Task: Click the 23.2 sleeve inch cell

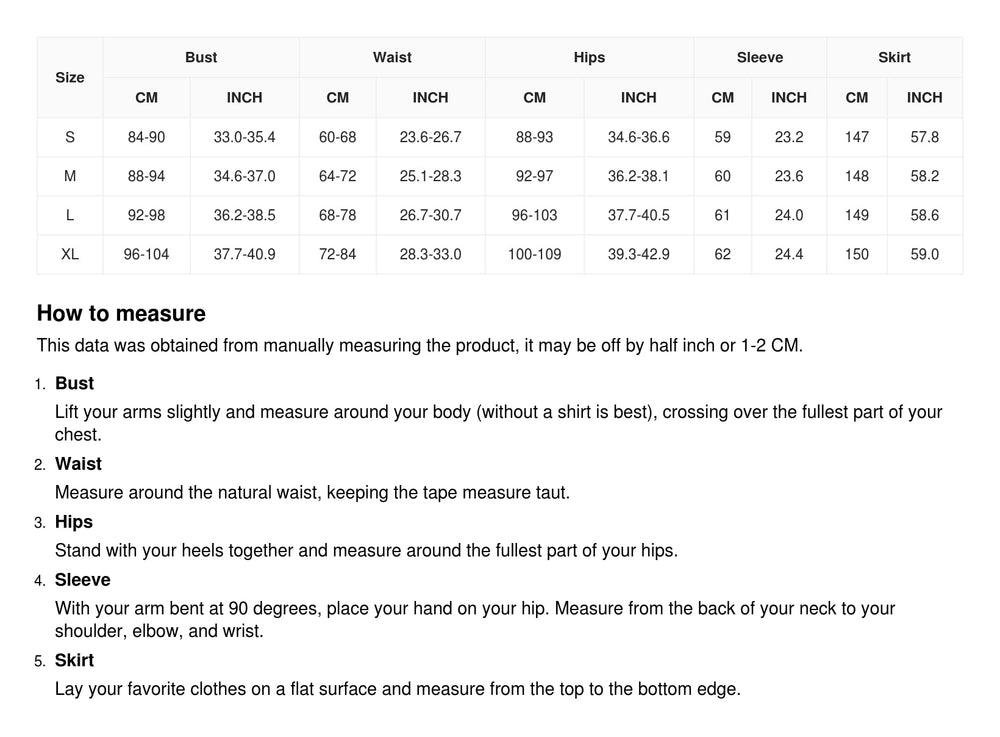Action: [788, 137]
